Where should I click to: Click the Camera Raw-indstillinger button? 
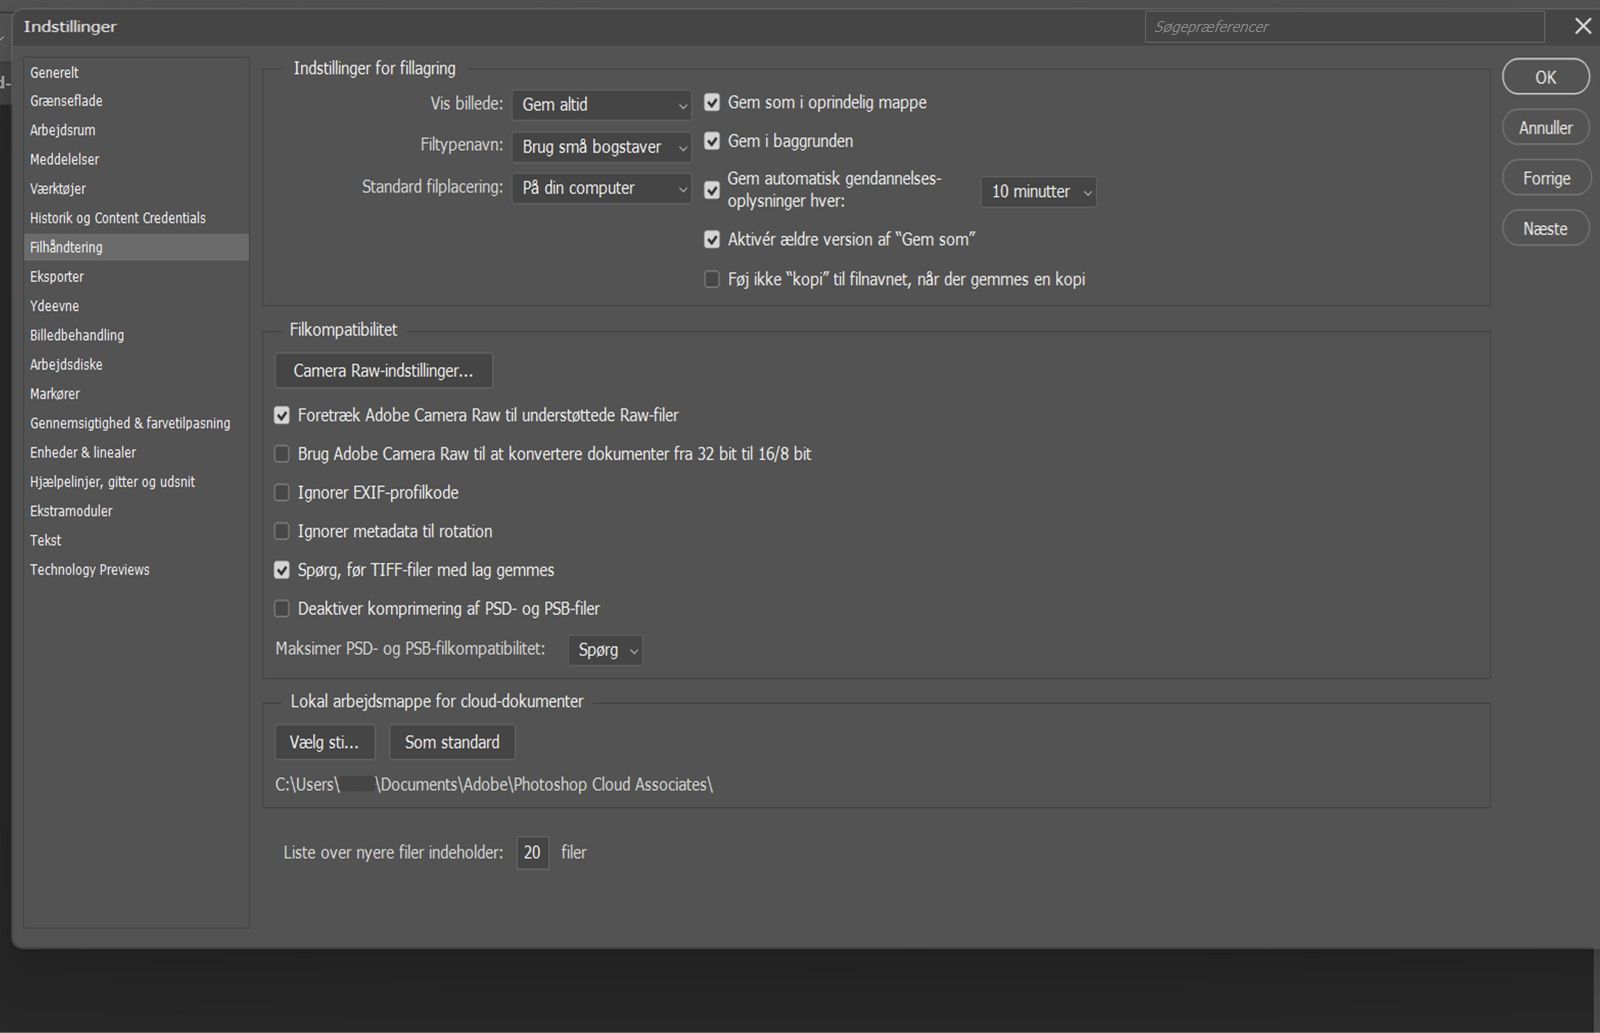click(x=384, y=371)
